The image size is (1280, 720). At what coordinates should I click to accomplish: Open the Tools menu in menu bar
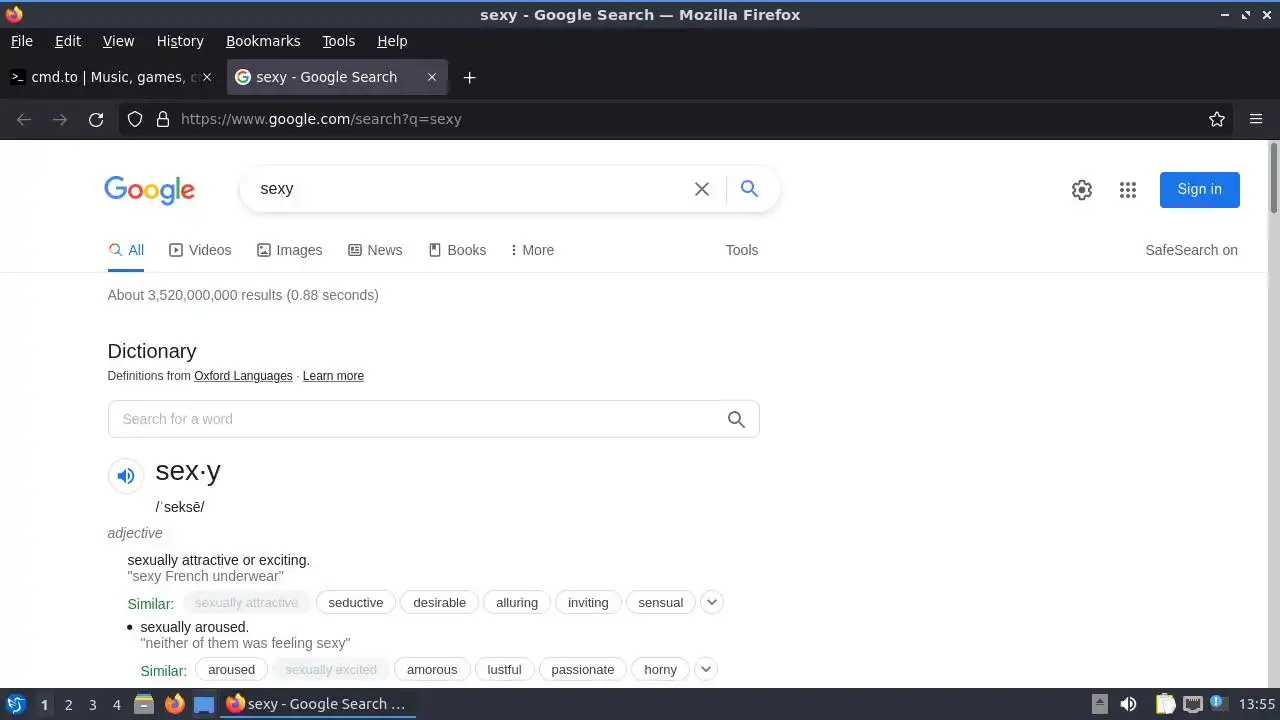click(x=338, y=41)
